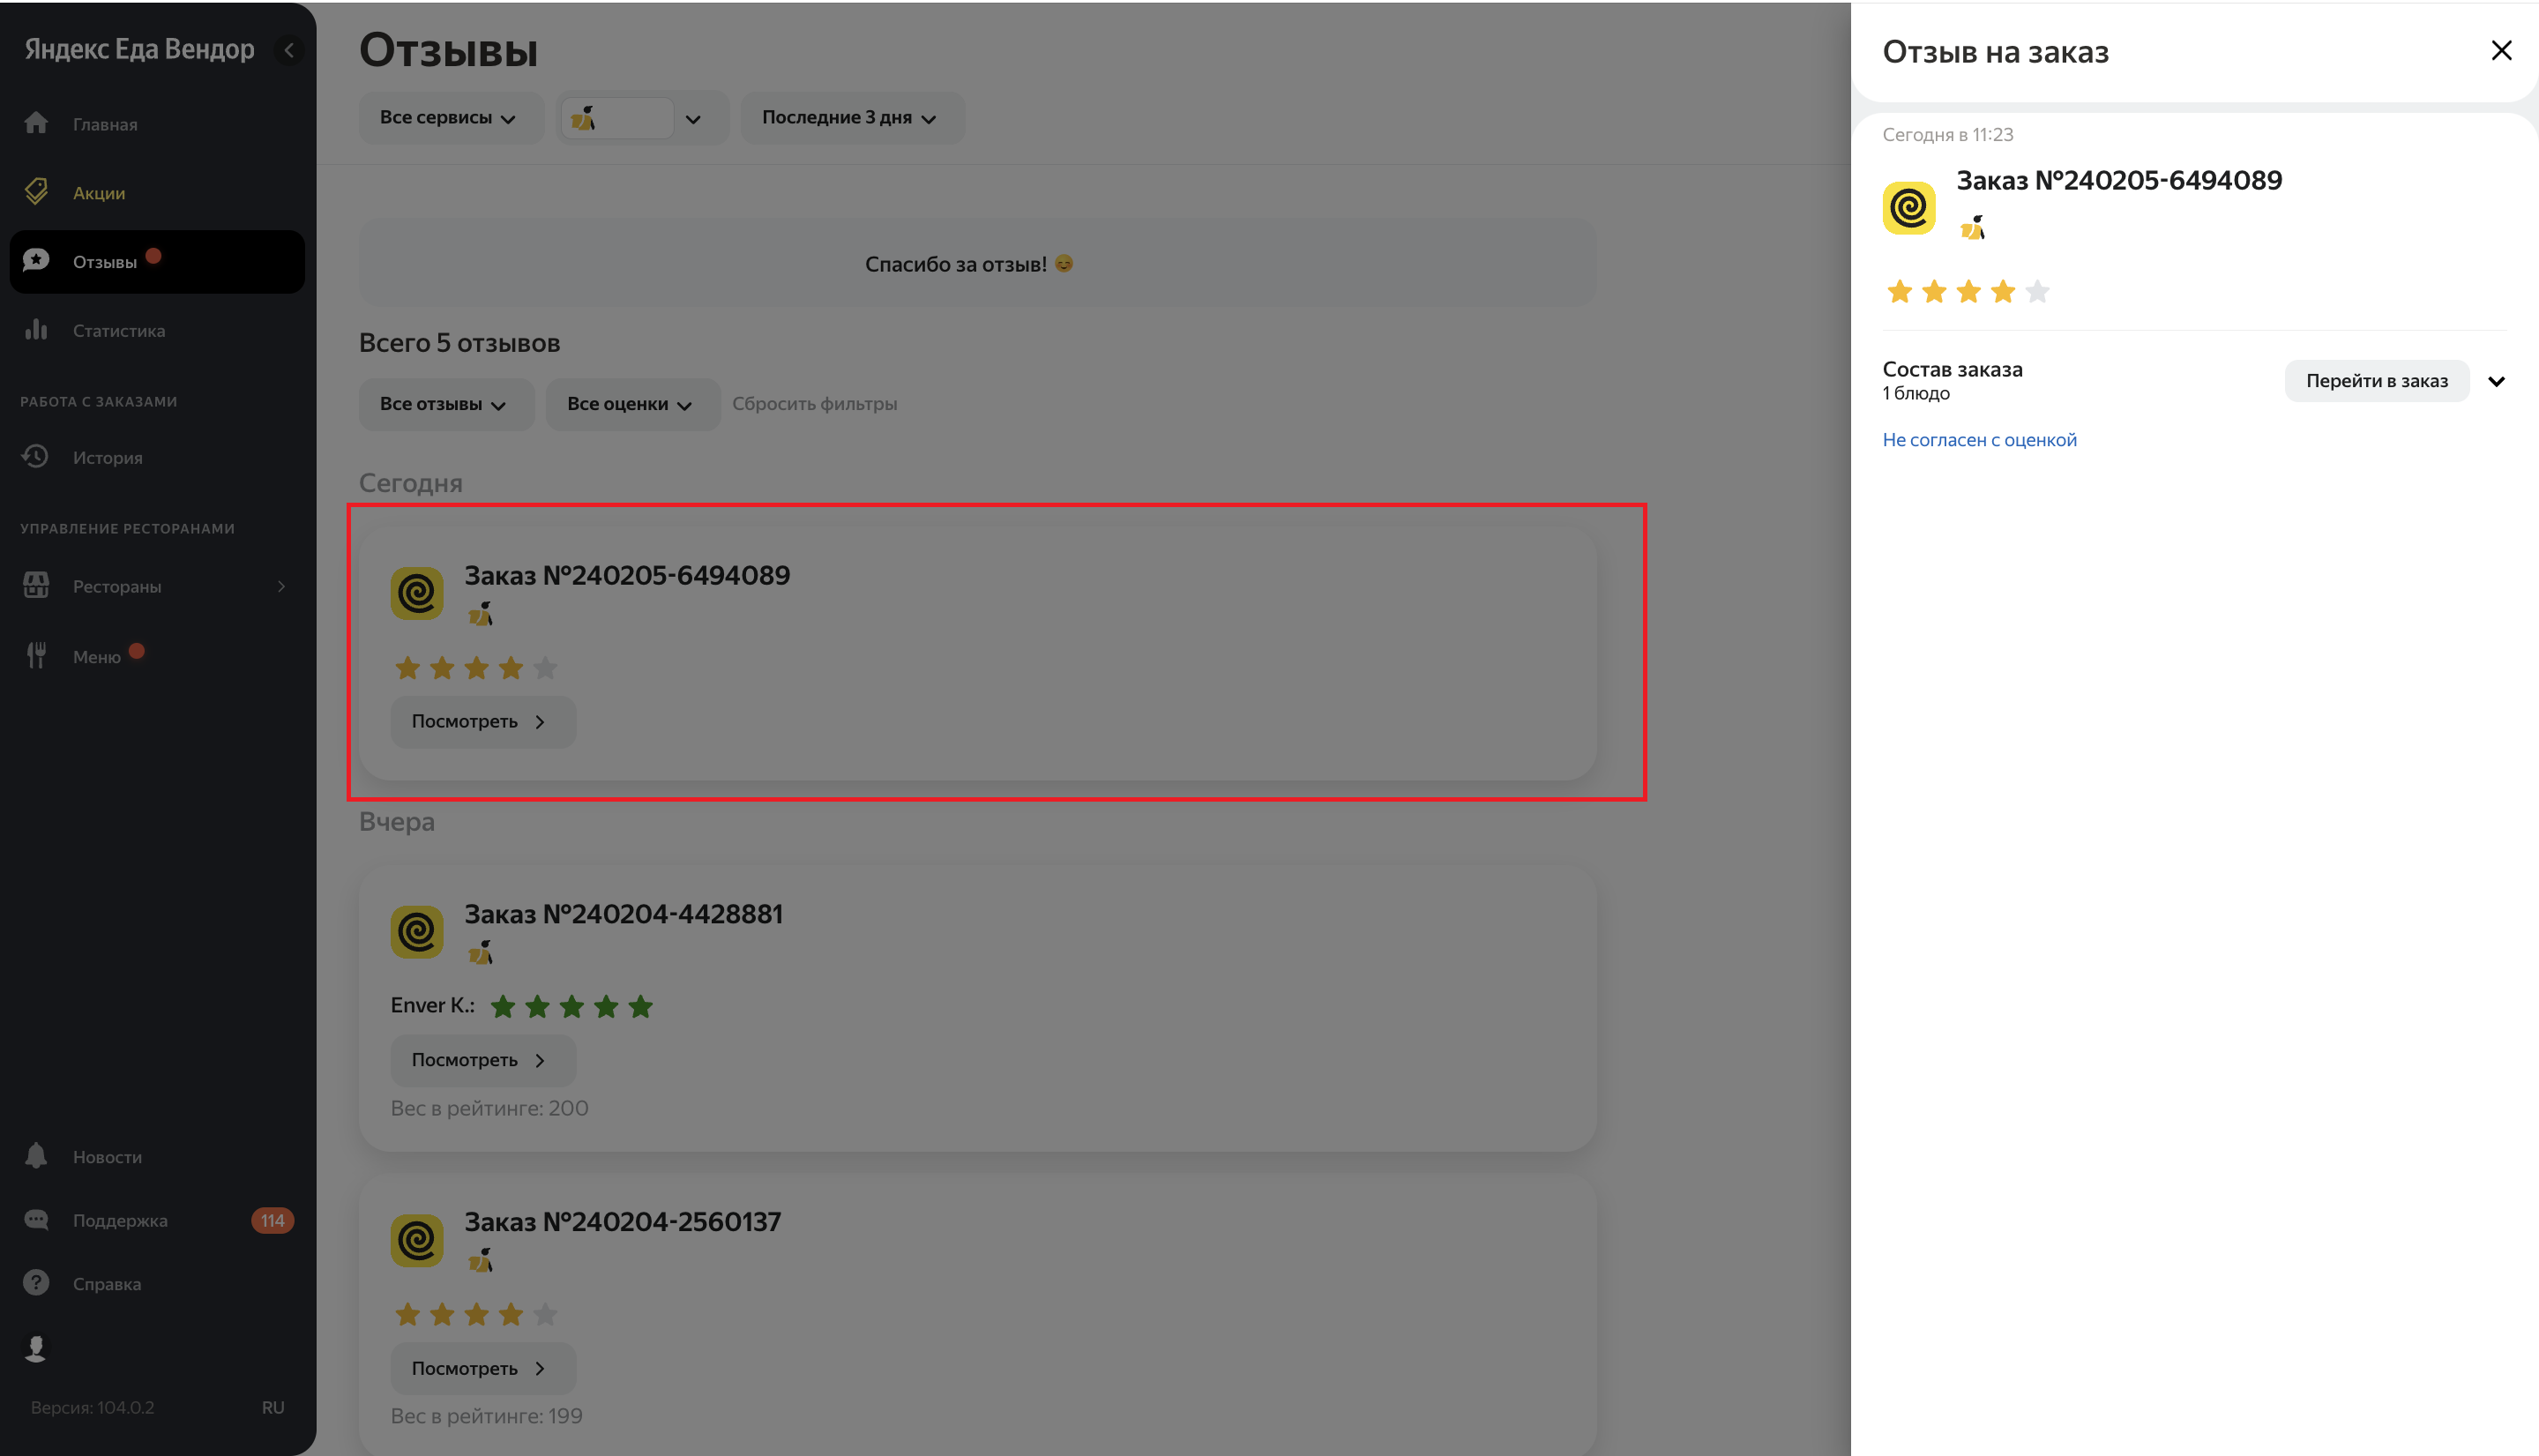Open the Все отзывы filter dropdown
The image size is (2539, 1456).
click(x=445, y=404)
